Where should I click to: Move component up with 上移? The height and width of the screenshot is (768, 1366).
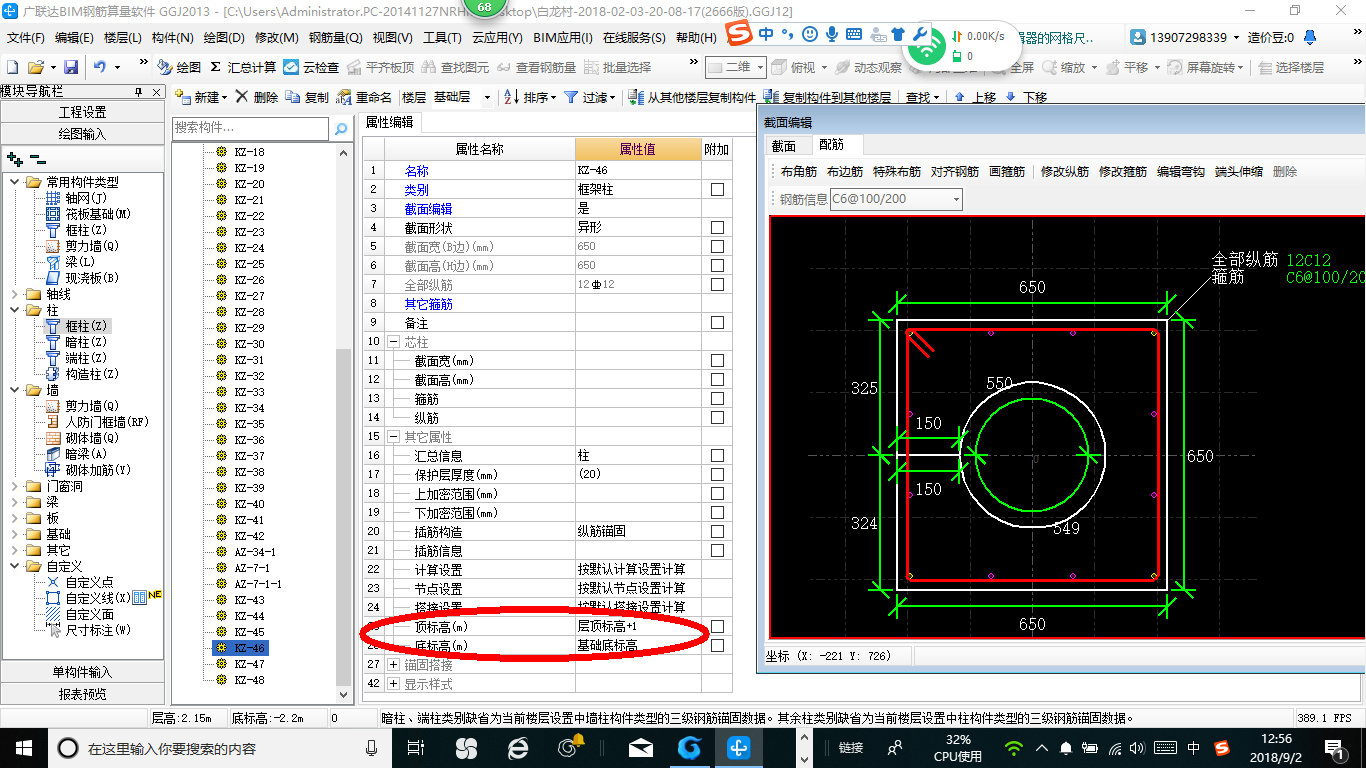(975, 97)
